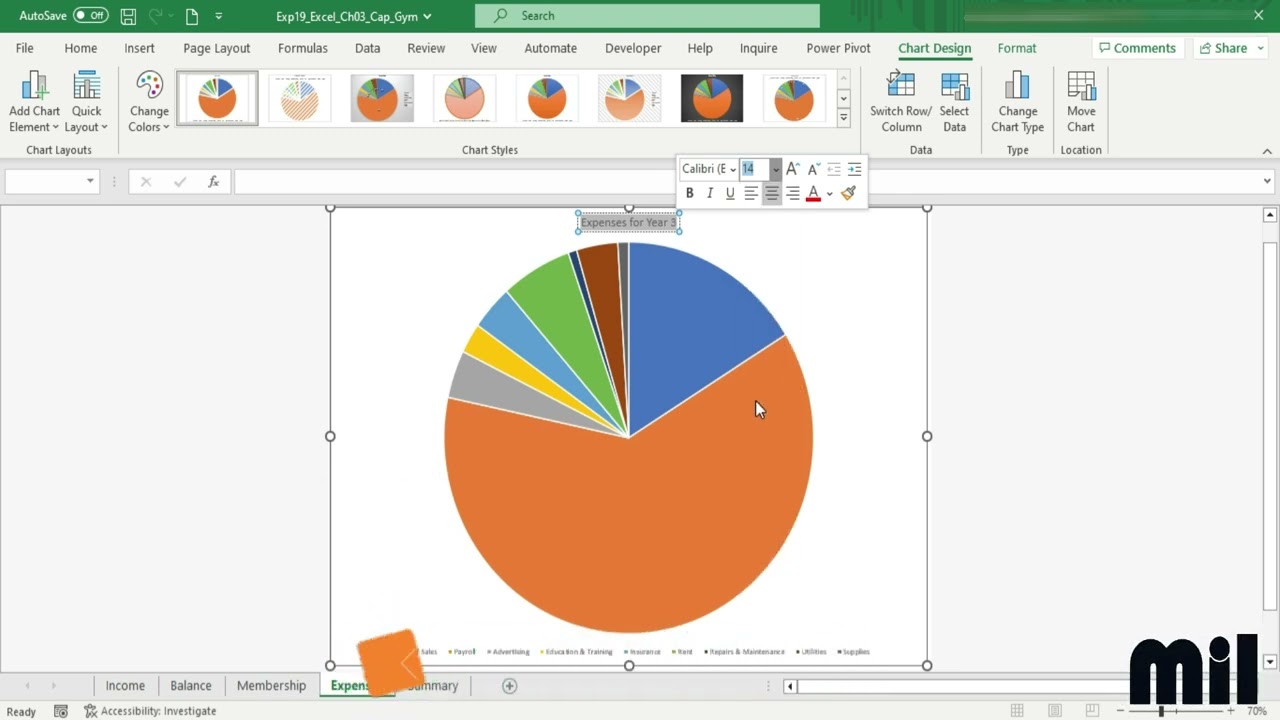Toggle Center alignment in the mini toolbar
The image size is (1280, 720).
(771, 193)
